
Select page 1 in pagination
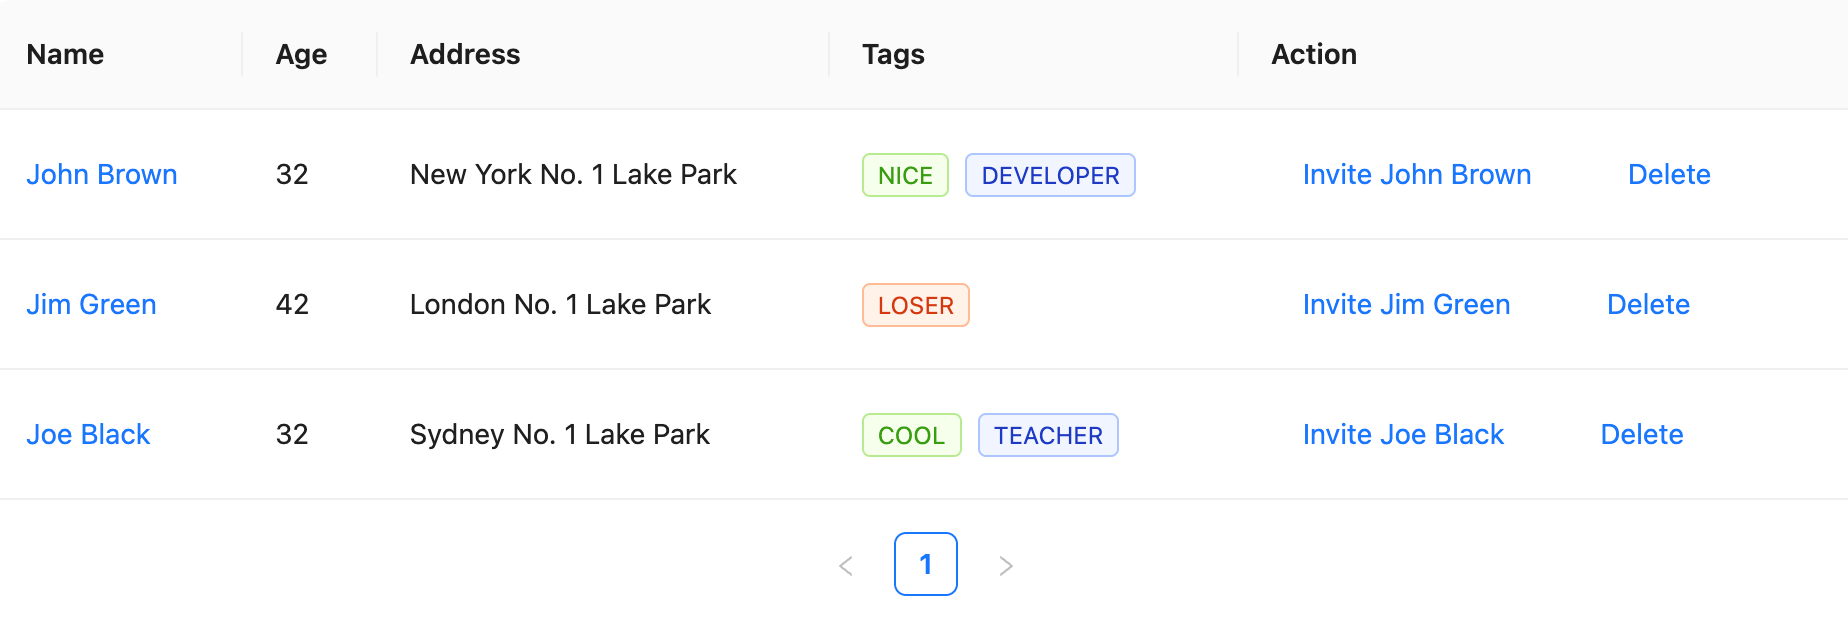926,565
